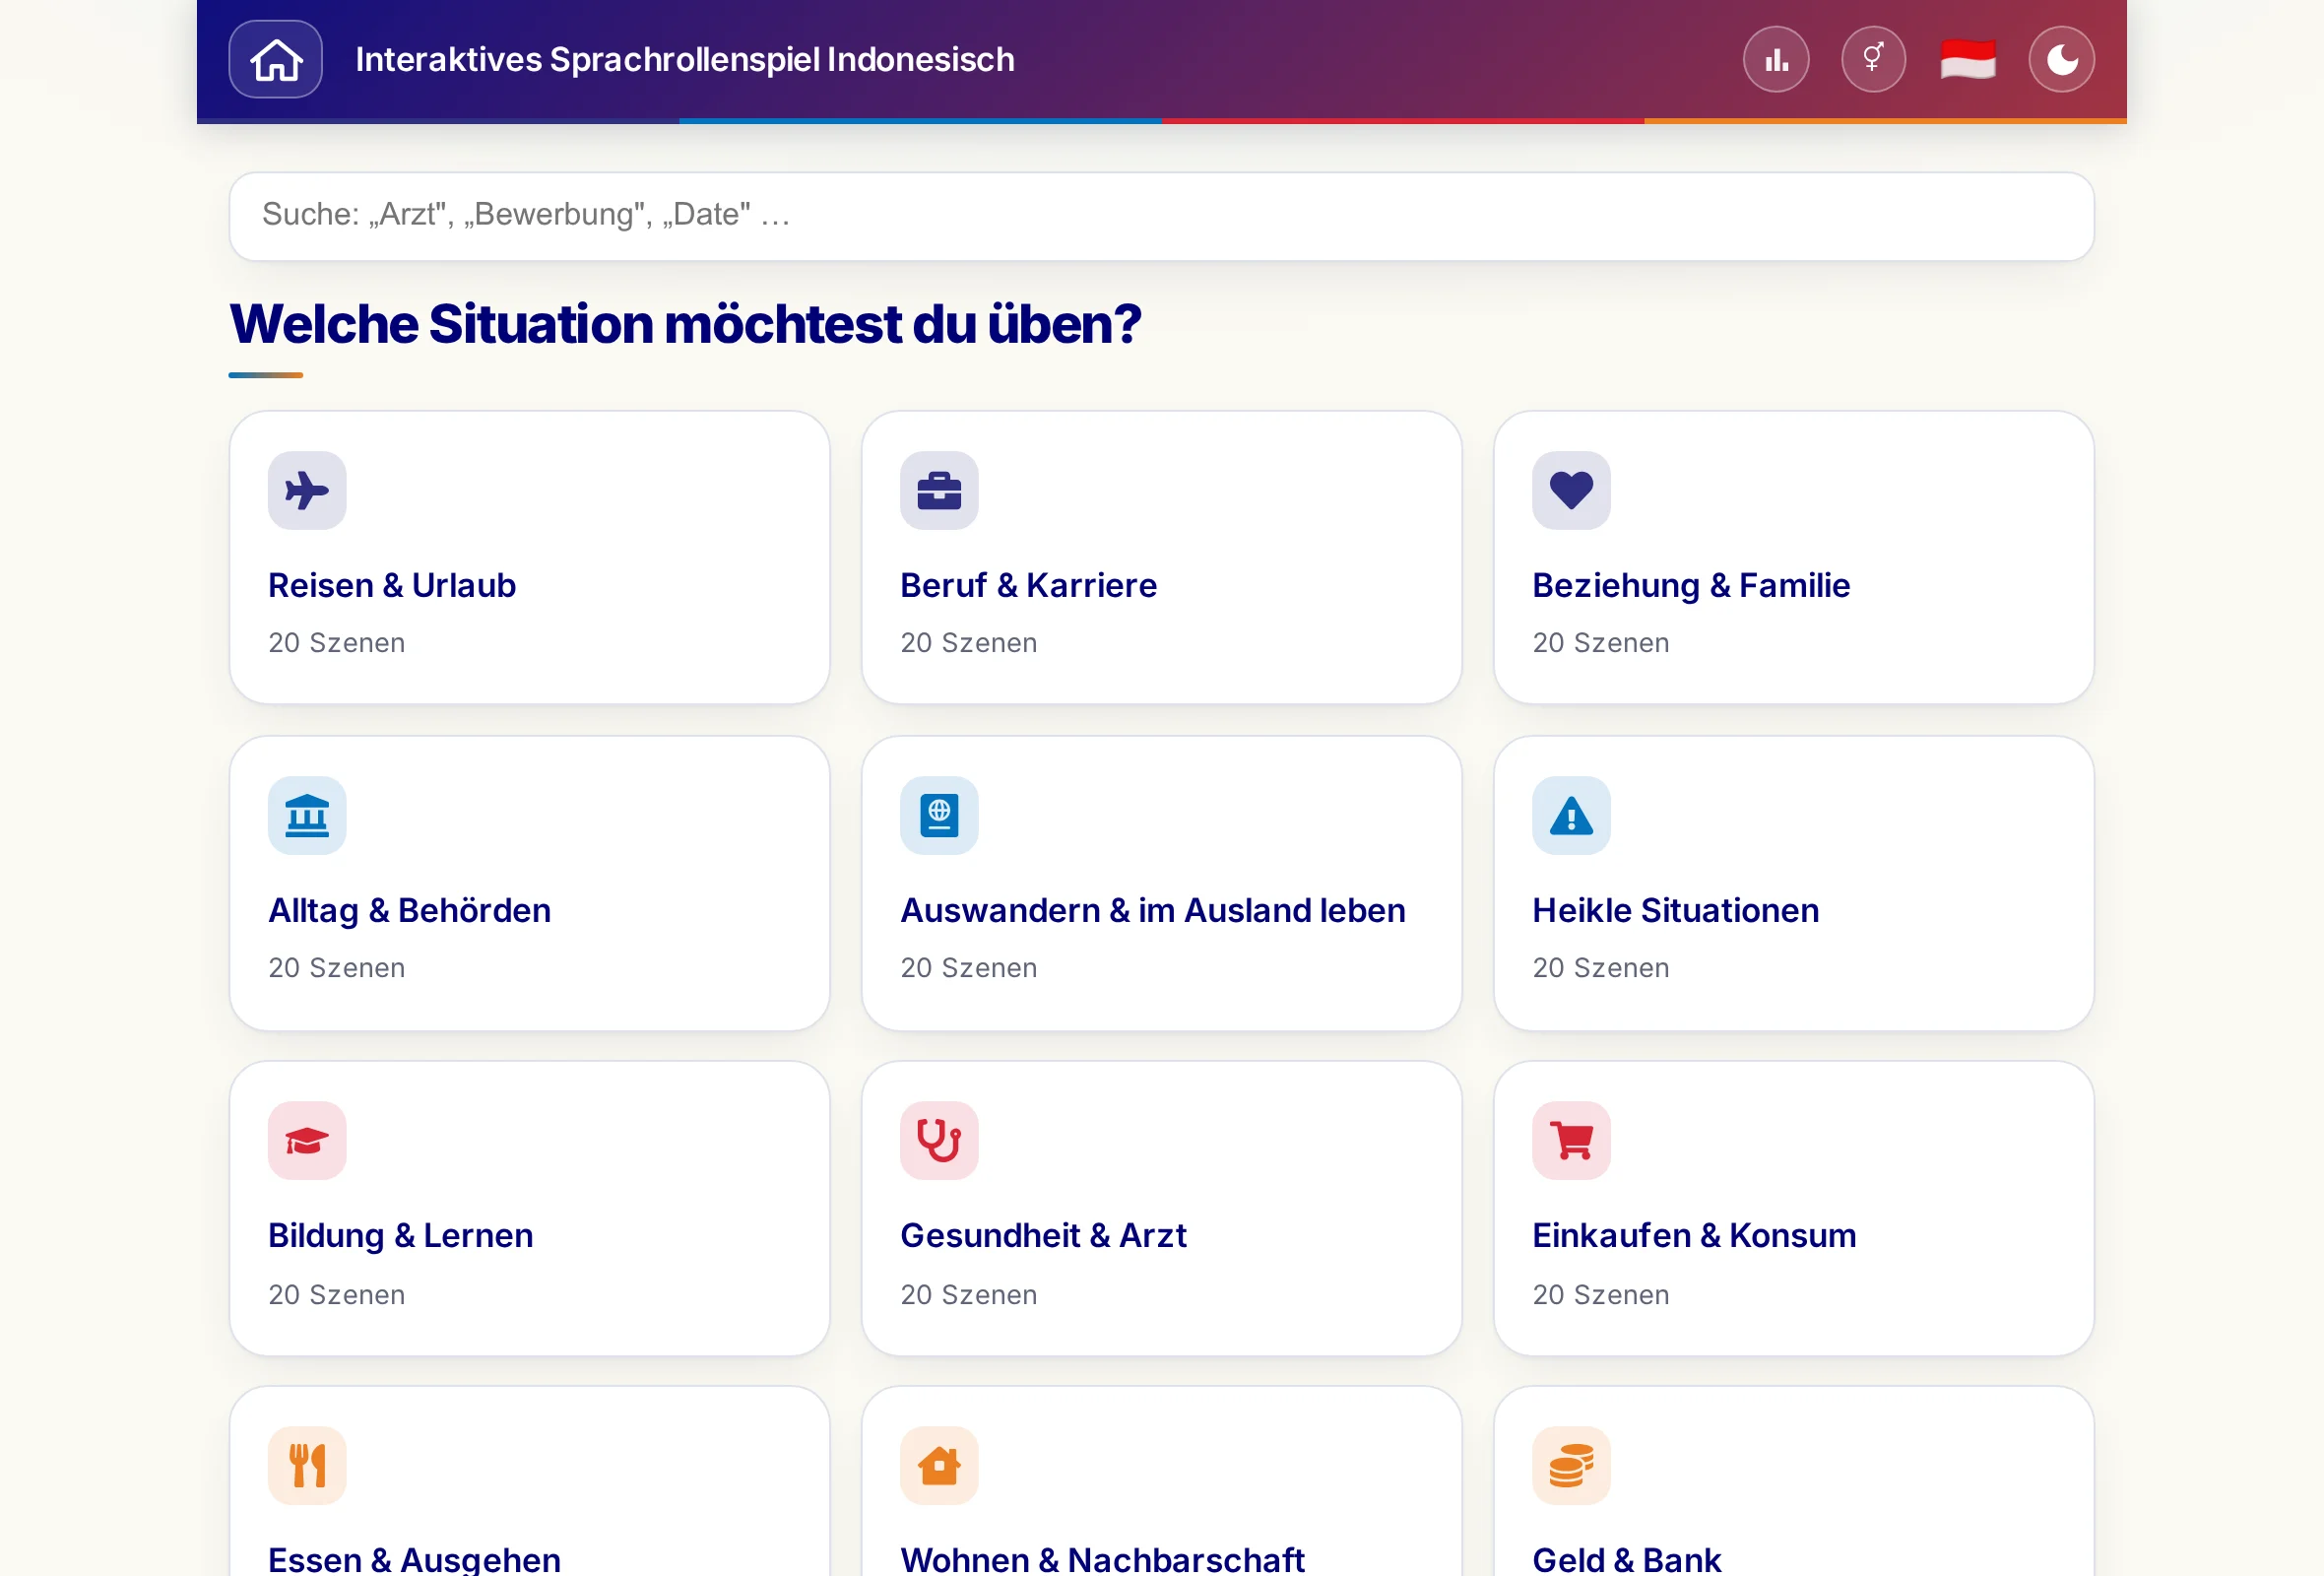Click the house icon for Wohnen & Nachbarschaft
Image resolution: width=2324 pixels, height=1576 pixels.
(939, 1466)
